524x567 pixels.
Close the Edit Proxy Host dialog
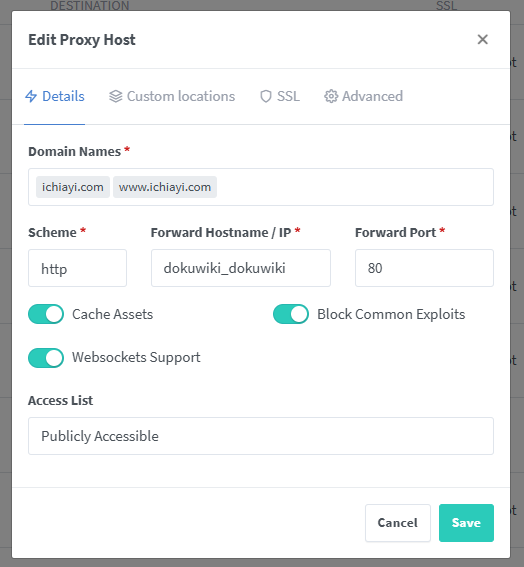(x=482, y=39)
